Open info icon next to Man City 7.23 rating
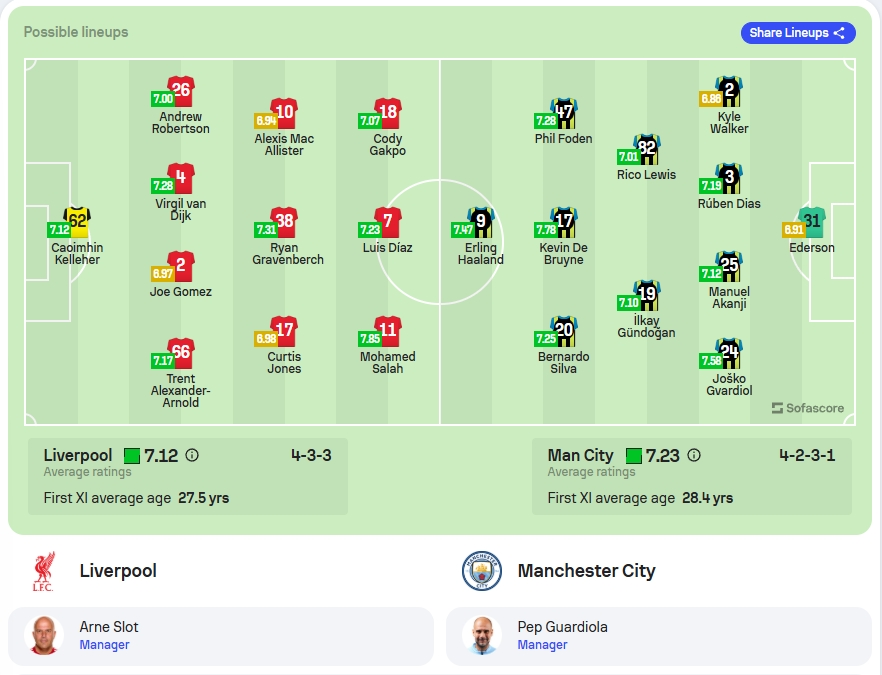The width and height of the screenshot is (882, 675). click(694, 455)
